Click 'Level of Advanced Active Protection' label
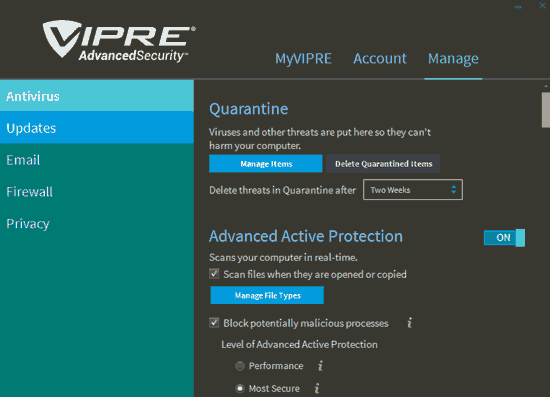This screenshot has height=397, width=550. pyautogui.click(x=299, y=344)
